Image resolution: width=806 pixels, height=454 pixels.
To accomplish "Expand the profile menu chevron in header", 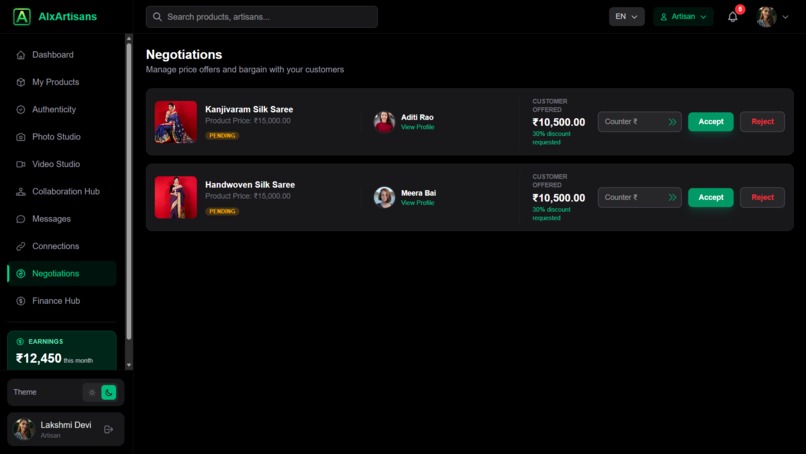I will point(785,17).
